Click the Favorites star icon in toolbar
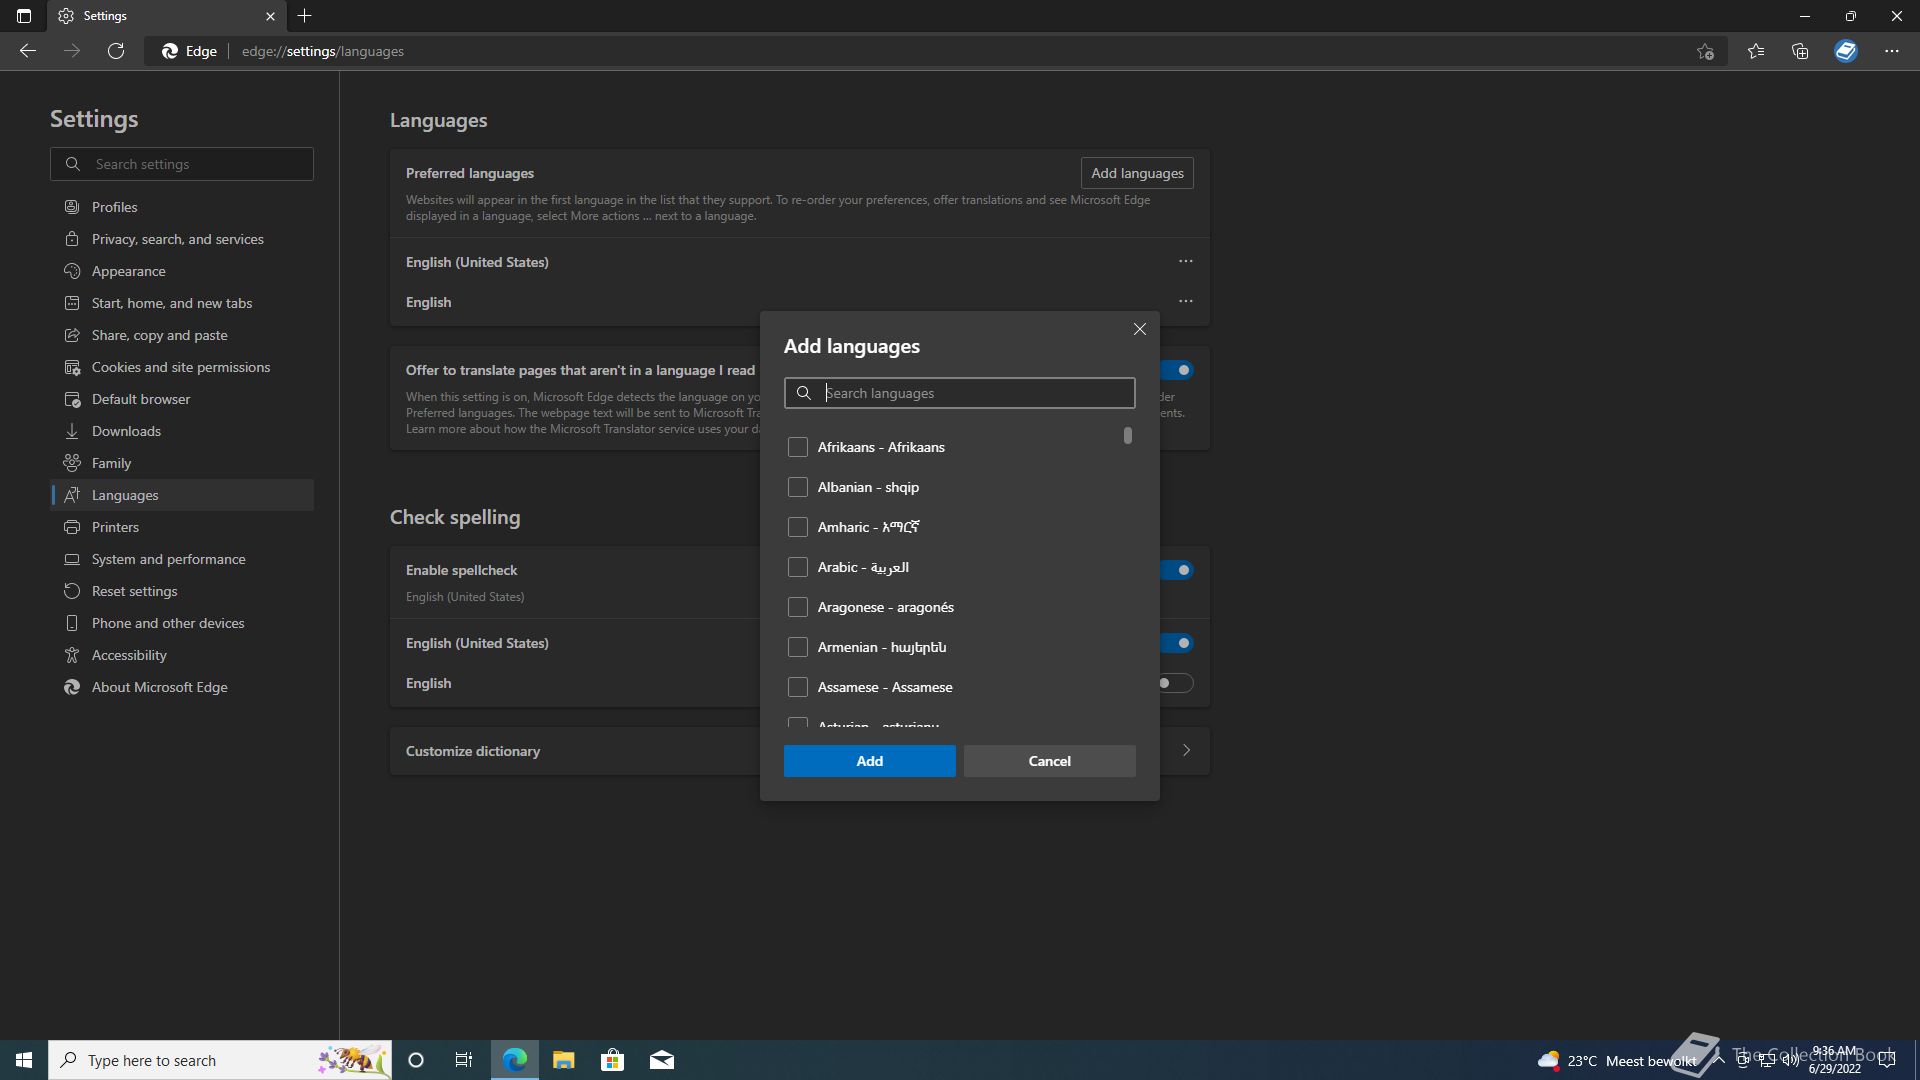 point(1756,51)
